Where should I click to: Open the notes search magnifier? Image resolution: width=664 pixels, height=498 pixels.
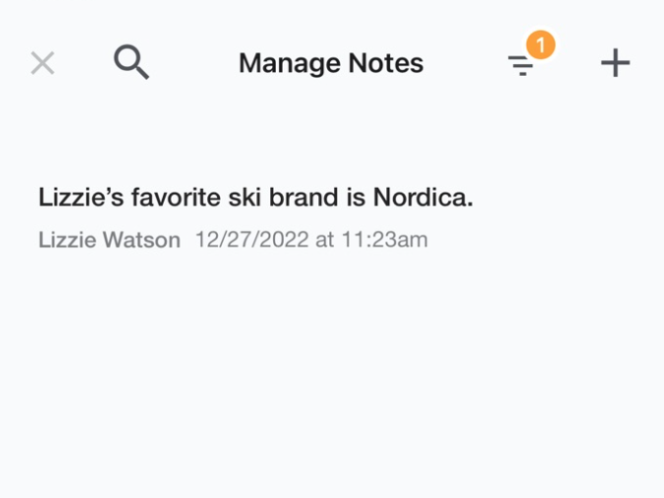point(131,62)
